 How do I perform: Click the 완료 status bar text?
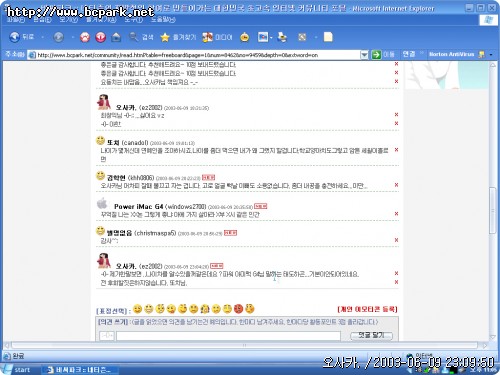18,356
